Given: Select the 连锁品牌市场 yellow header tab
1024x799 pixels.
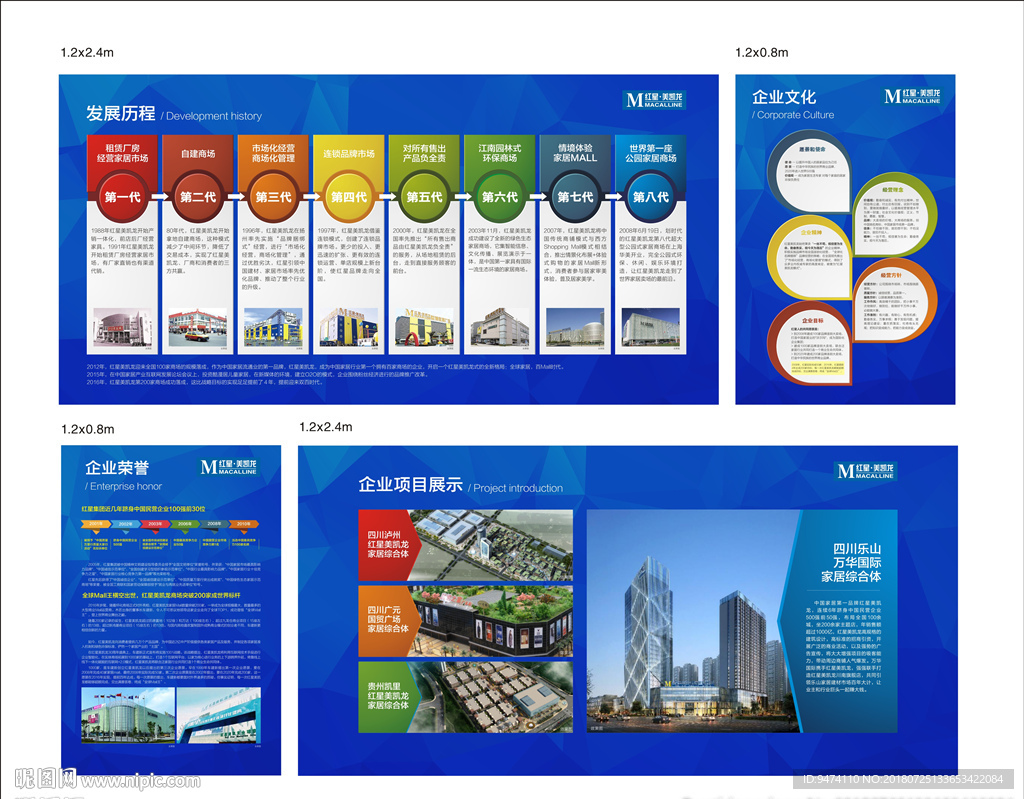Looking at the screenshot, I should coord(348,155).
